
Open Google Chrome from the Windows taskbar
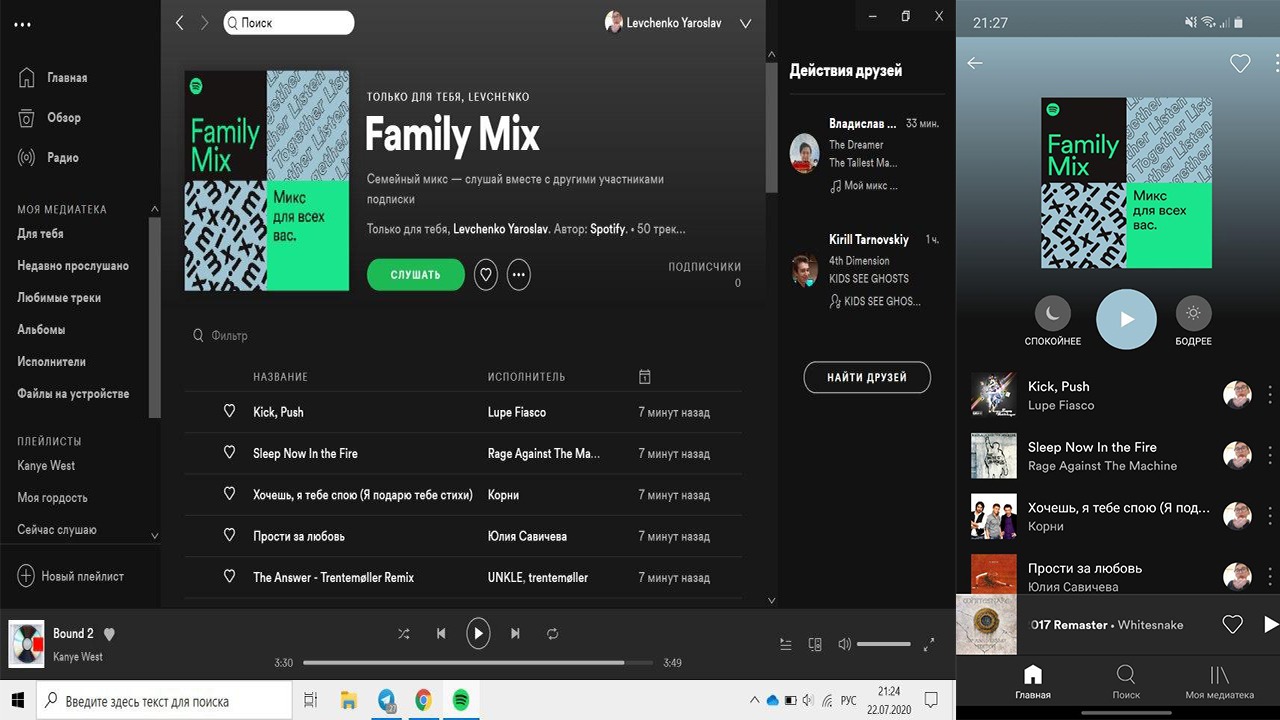coord(424,700)
